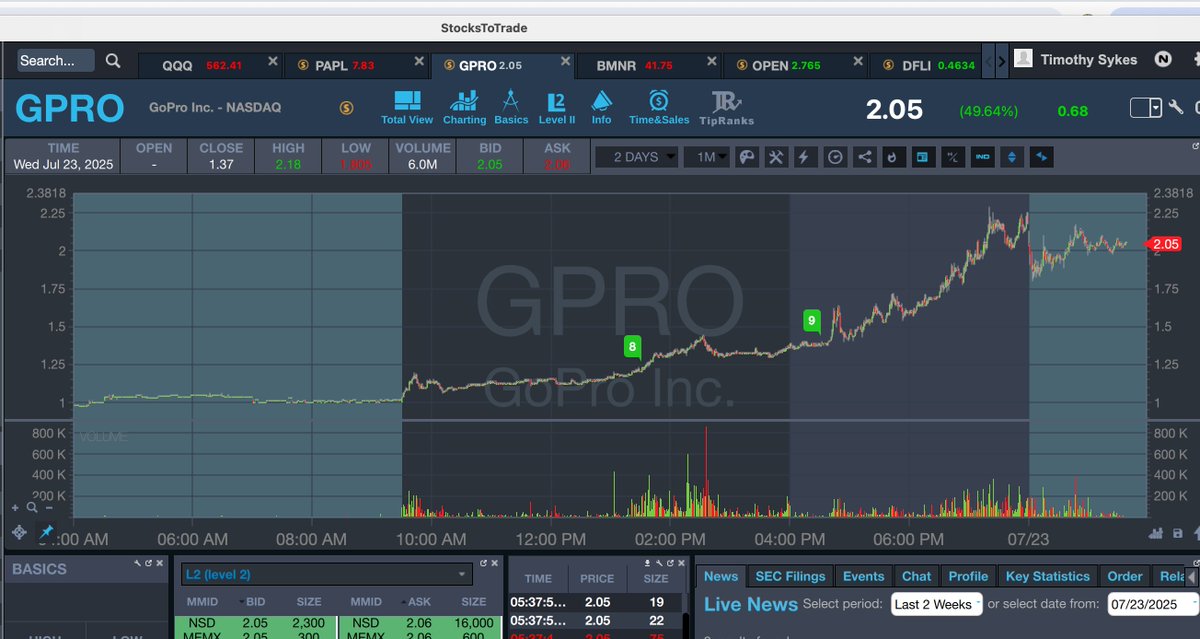Click the search magnifier icon
This screenshot has height=639, width=1200.
pos(113,61)
